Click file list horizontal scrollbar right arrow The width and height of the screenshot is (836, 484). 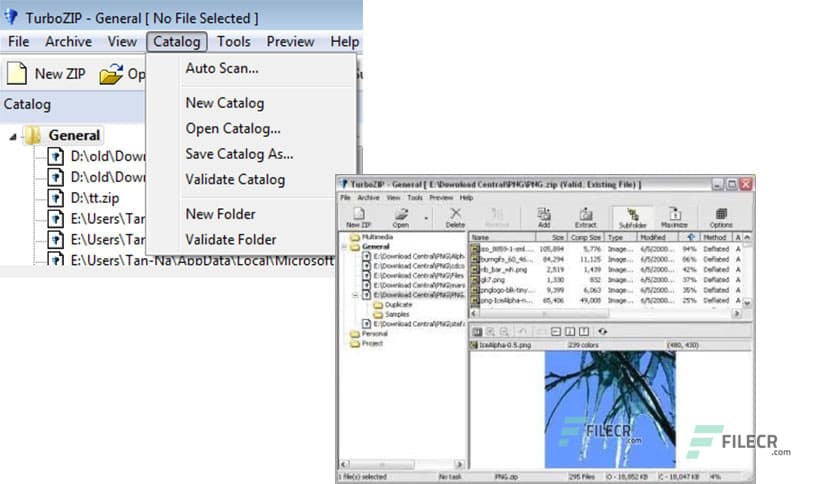[737, 314]
